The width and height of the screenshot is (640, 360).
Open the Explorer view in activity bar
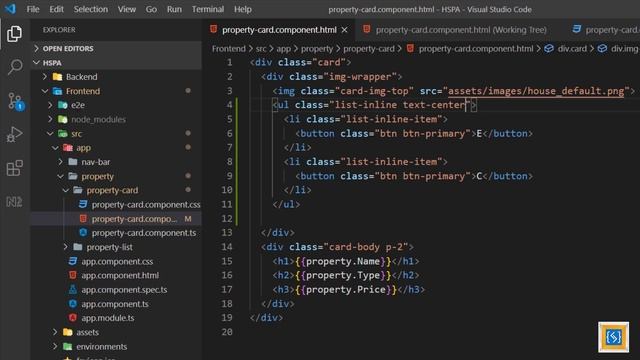click(14, 33)
